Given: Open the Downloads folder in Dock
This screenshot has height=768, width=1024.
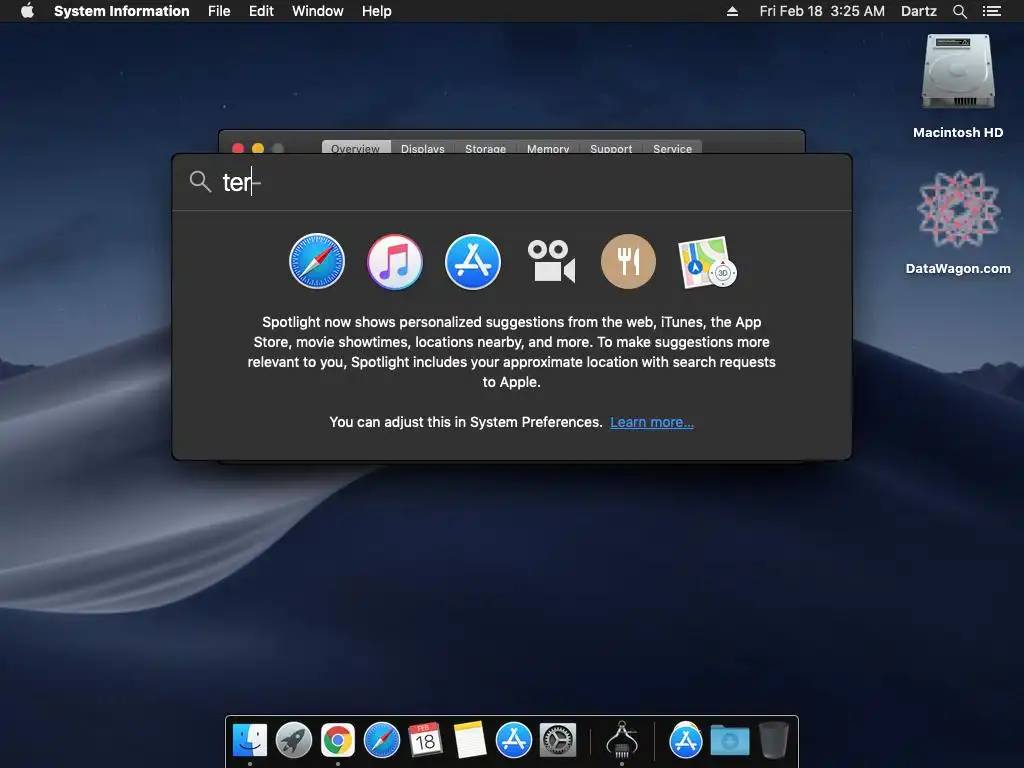Looking at the screenshot, I should (729, 741).
